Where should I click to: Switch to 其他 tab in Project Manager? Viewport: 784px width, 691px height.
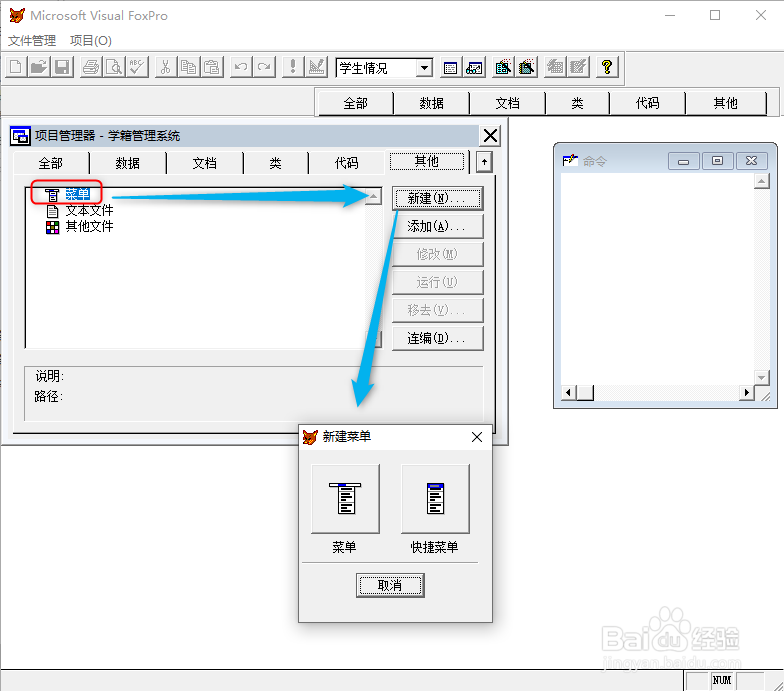click(426, 161)
